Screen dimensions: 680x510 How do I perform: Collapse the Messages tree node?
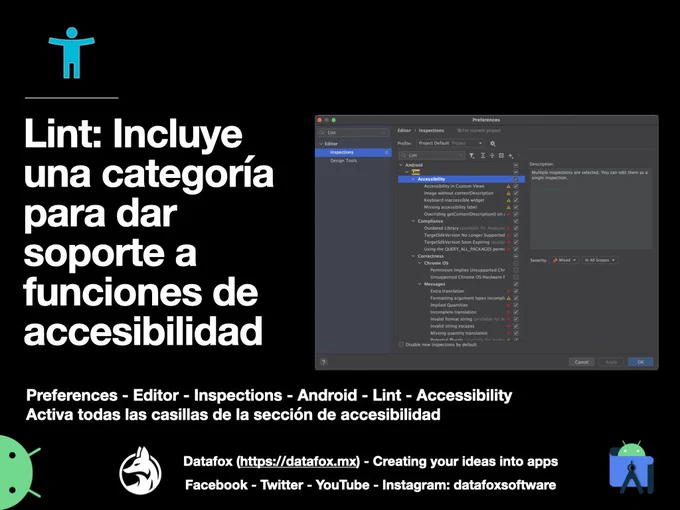click(419, 284)
